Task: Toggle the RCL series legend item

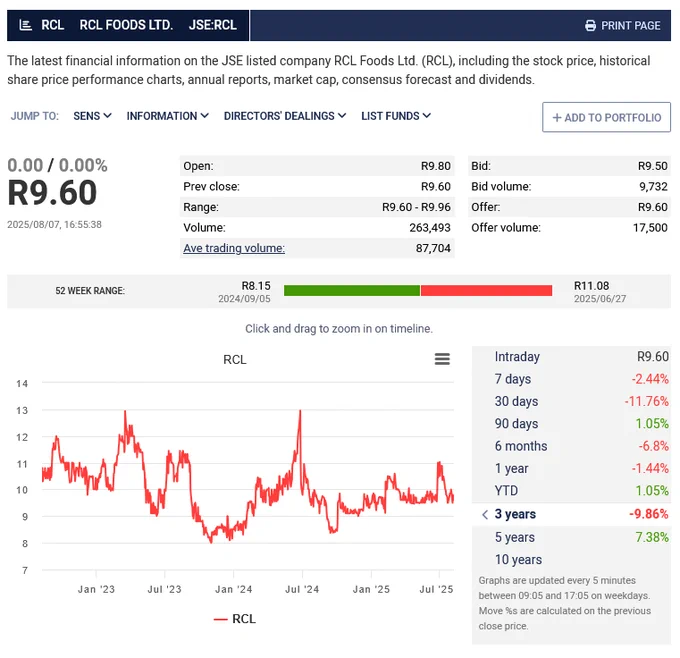Action: [235, 619]
